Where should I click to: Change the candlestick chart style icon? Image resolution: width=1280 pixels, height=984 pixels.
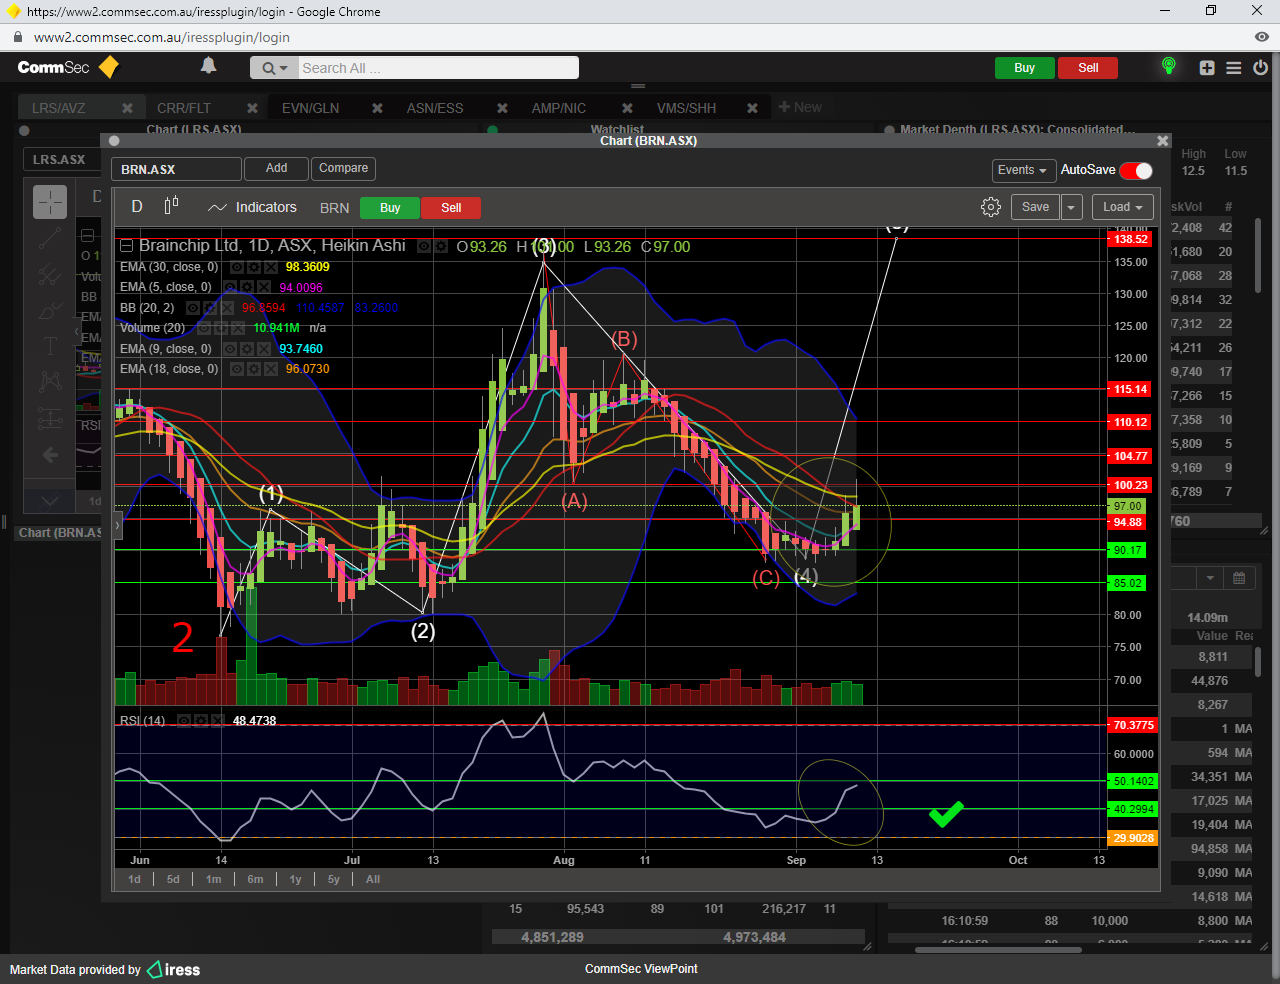(171, 205)
